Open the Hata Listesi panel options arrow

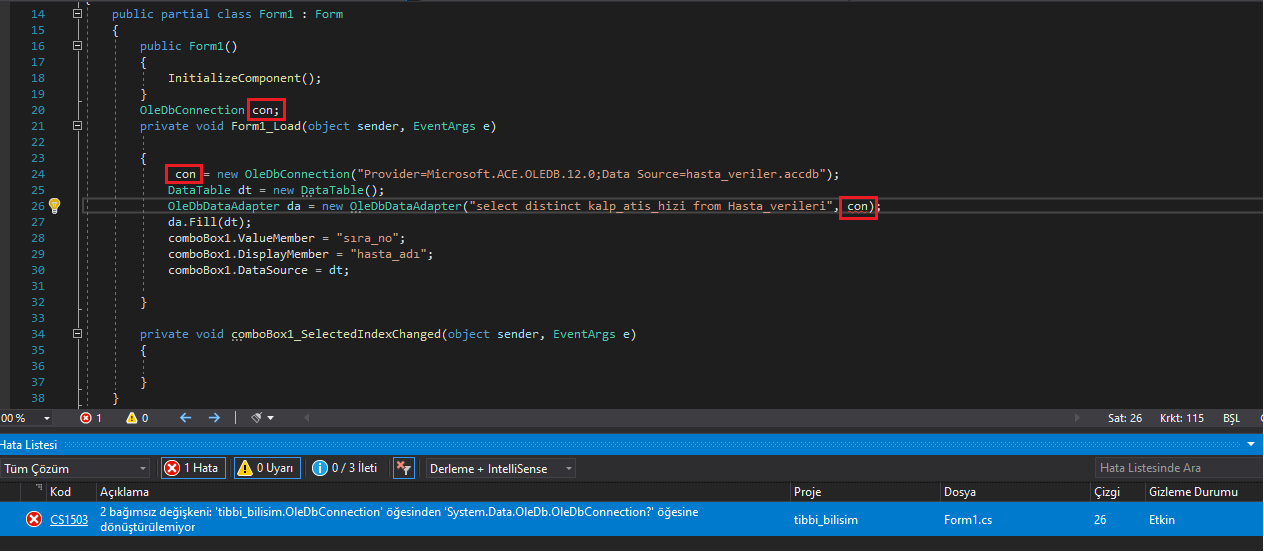coord(1251,444)
